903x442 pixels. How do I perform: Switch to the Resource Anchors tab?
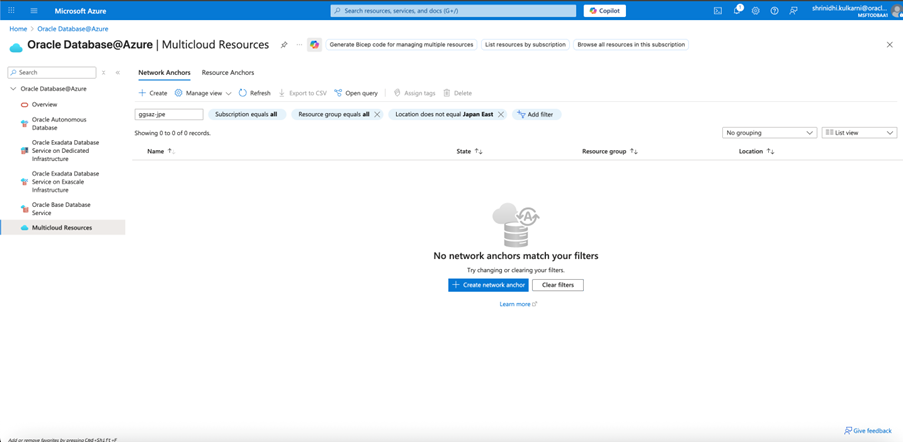click(x=227, y=73)
